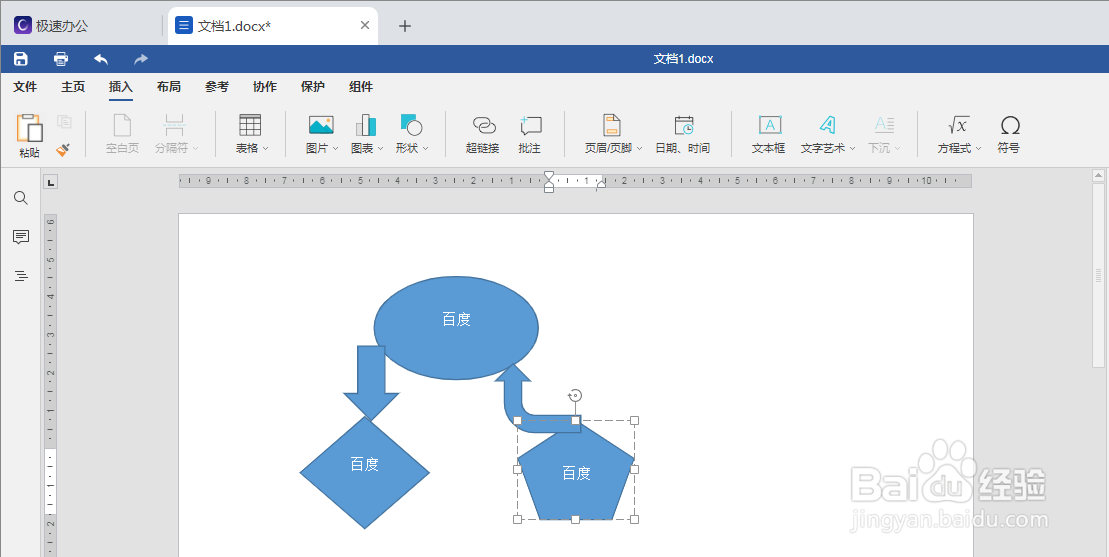
Task: Click the right indent ruler marker
Action: (x=600, y=184)
